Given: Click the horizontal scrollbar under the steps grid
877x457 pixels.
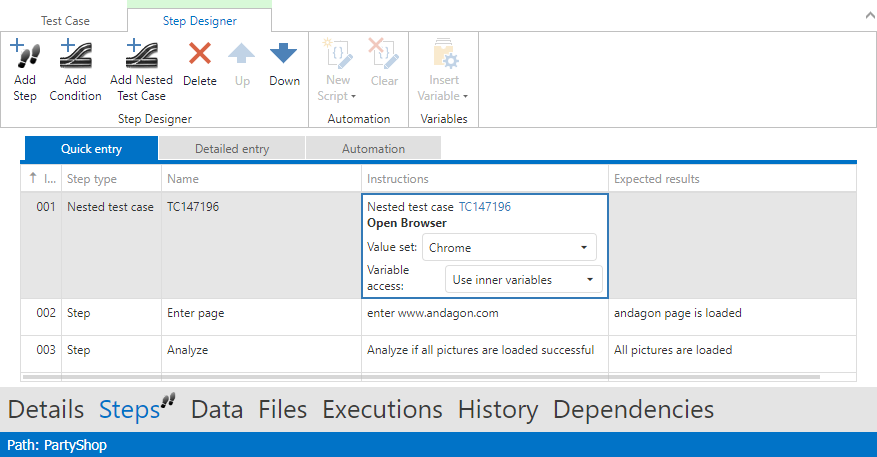Looking at the screenshot, I should [x=420, y=377].
